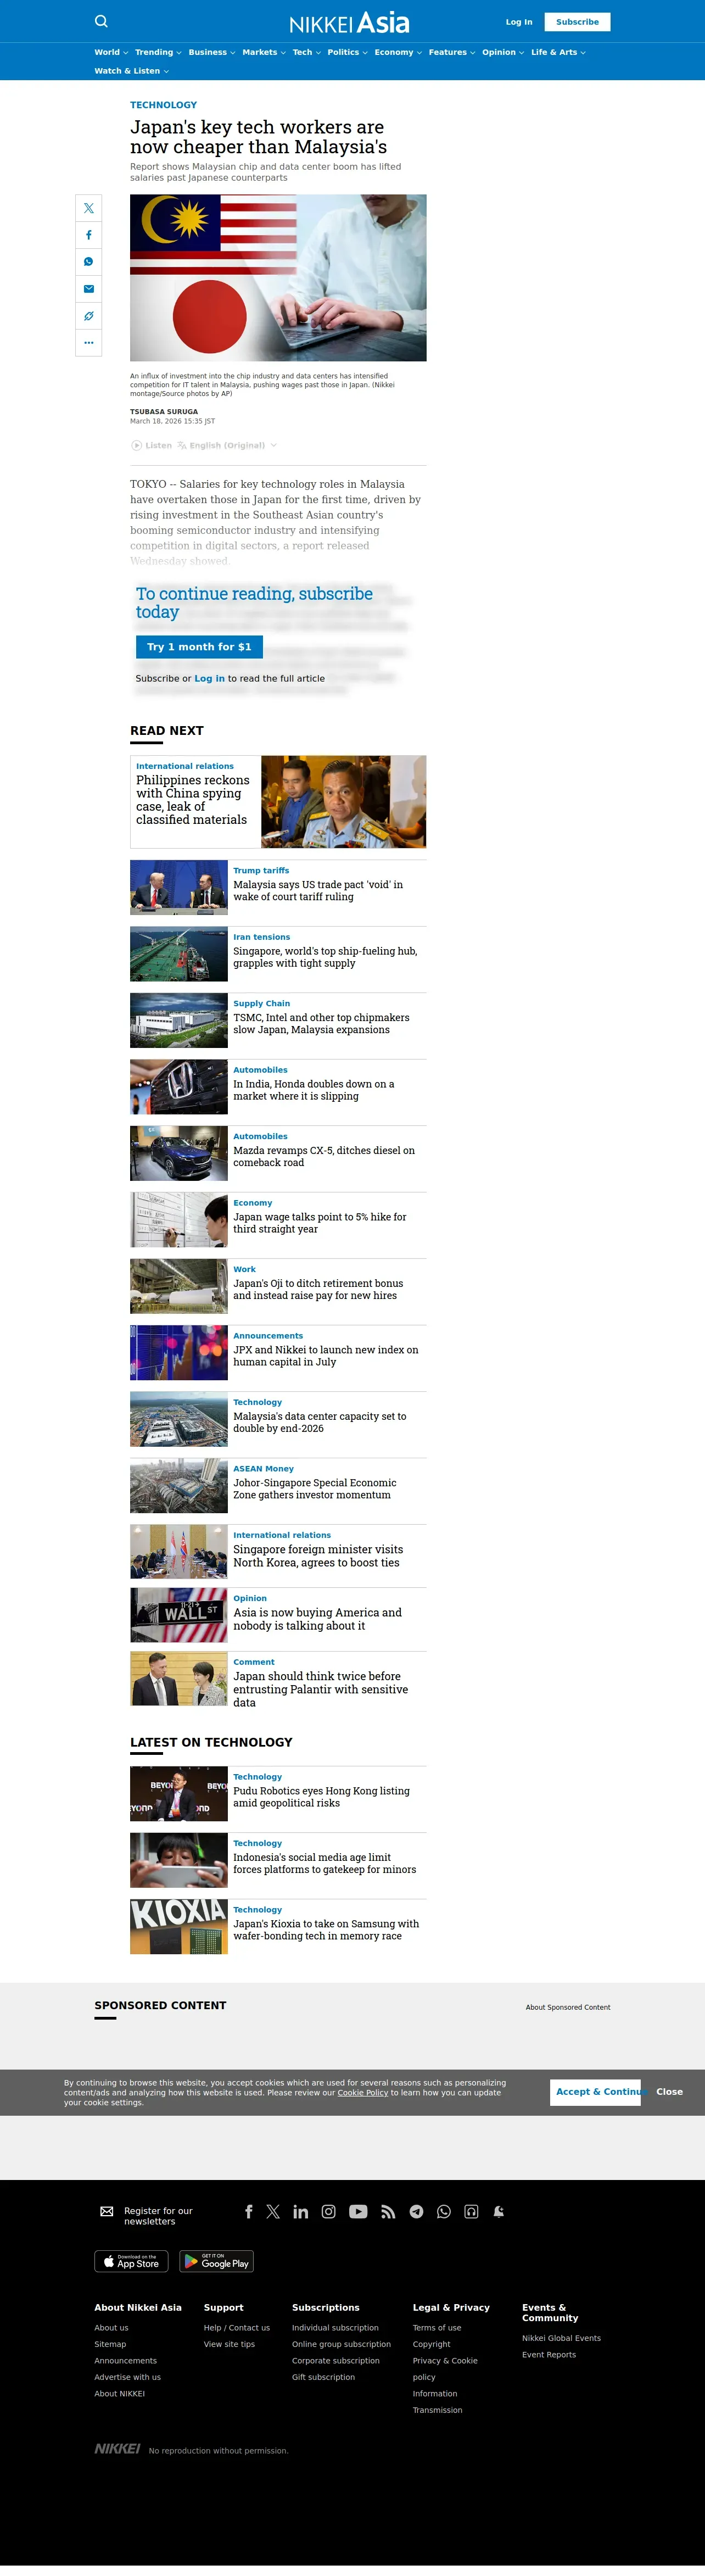Read TSMC, Intel chipmakers slow expansions story
Screen dimensions: 705x2576
pyautogui.click(x=321, y=1024)
